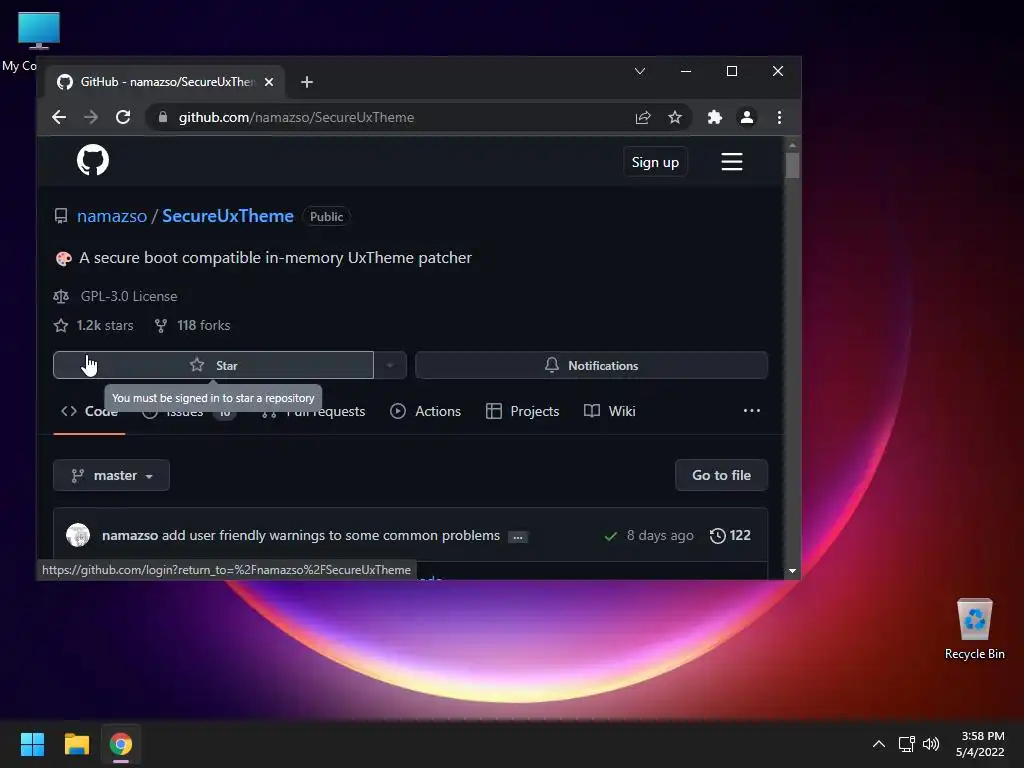Image resolution: width=1024 pixels, height=768 pixels.
Task: Open File Explorer from the taskbar
Action: coord(76,744)
